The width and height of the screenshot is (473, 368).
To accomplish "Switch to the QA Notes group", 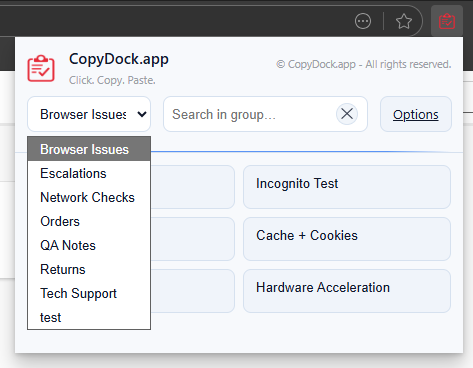I will 89,245.
